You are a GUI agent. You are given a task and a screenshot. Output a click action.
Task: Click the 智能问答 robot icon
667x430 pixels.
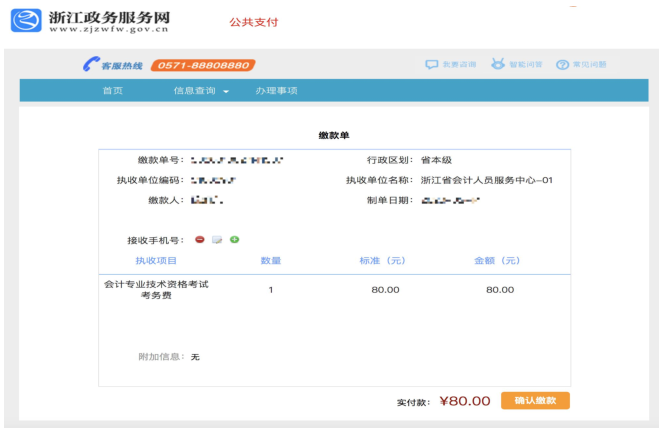[x=497, y=65]
